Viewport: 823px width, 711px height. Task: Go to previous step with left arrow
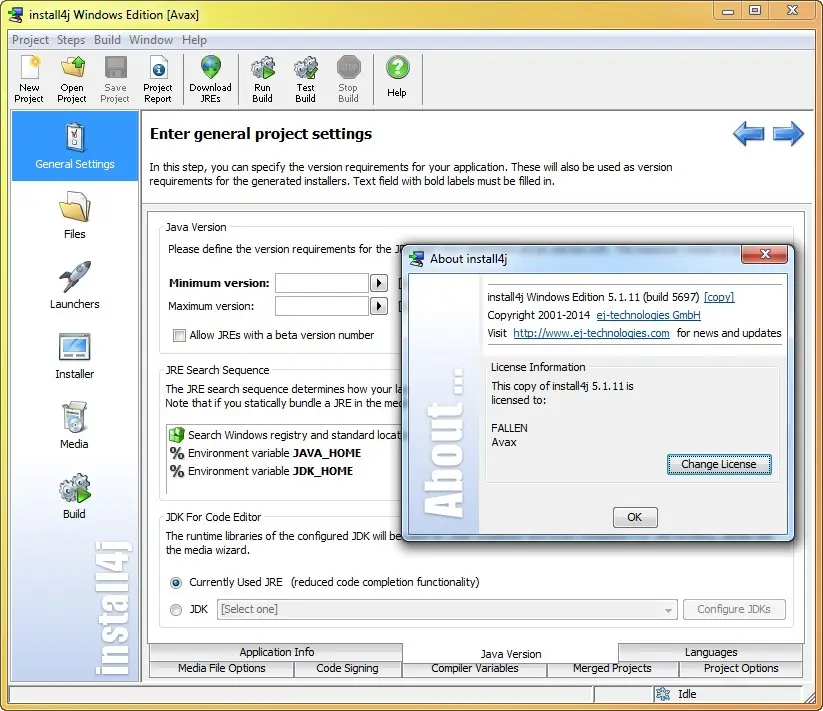(x=748, y=134)
